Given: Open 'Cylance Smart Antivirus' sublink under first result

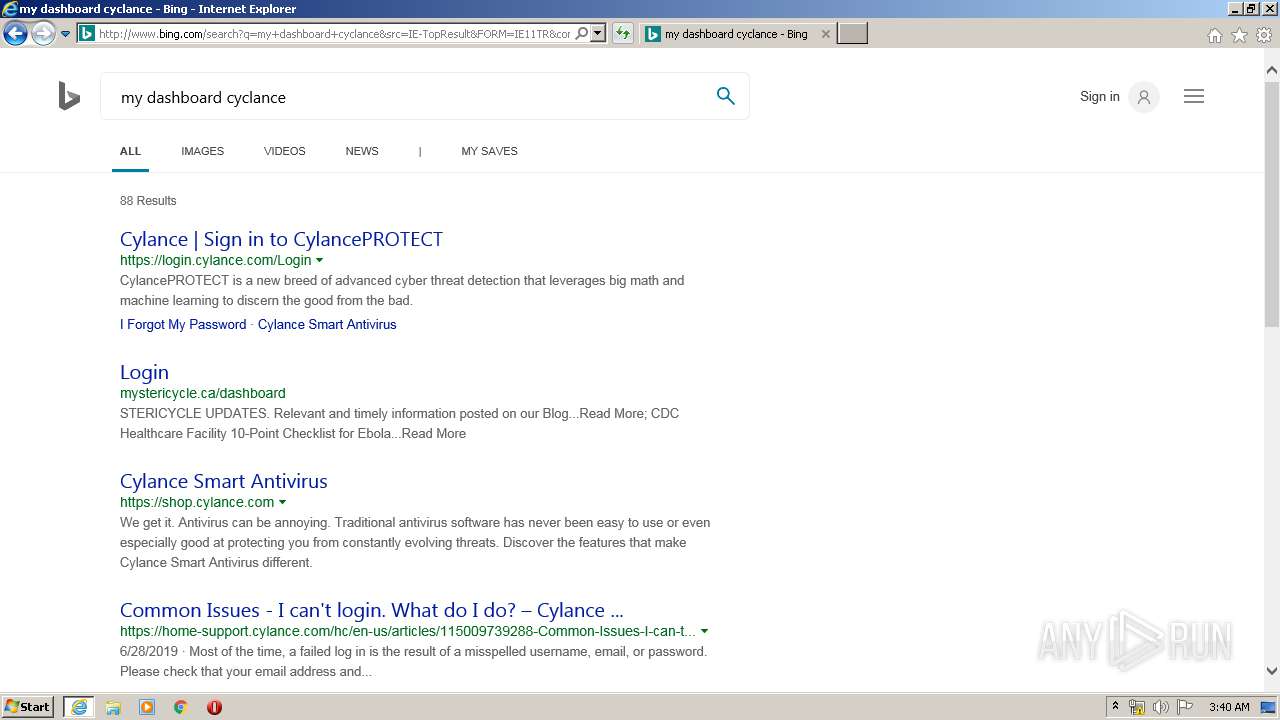Looking at the screenshot, I should click(x=327, y=325).
